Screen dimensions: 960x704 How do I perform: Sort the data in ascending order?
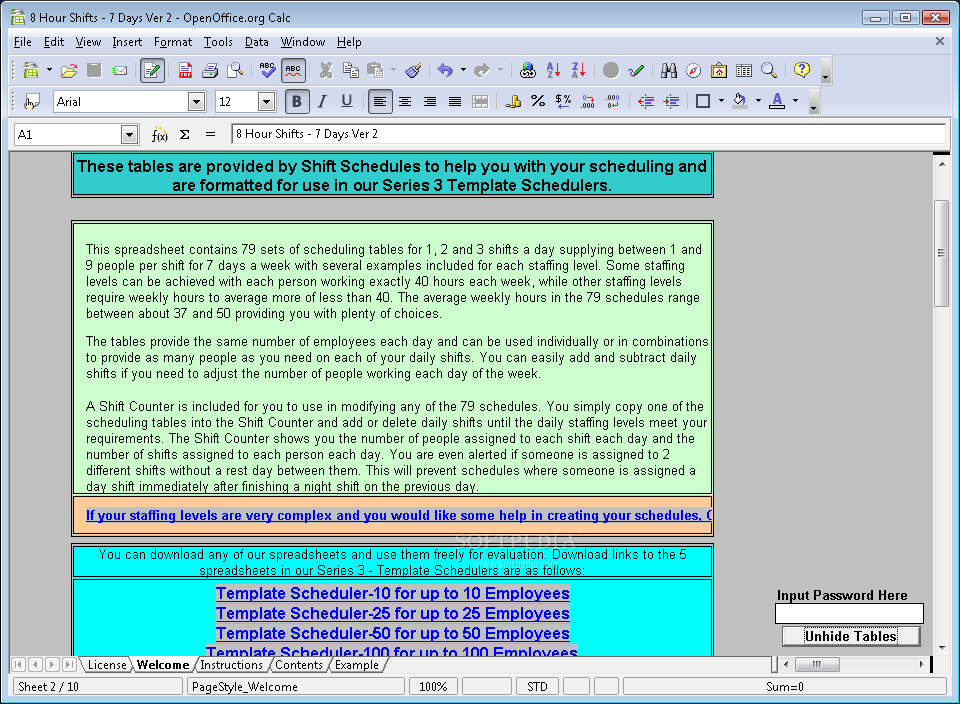[553, 70]
